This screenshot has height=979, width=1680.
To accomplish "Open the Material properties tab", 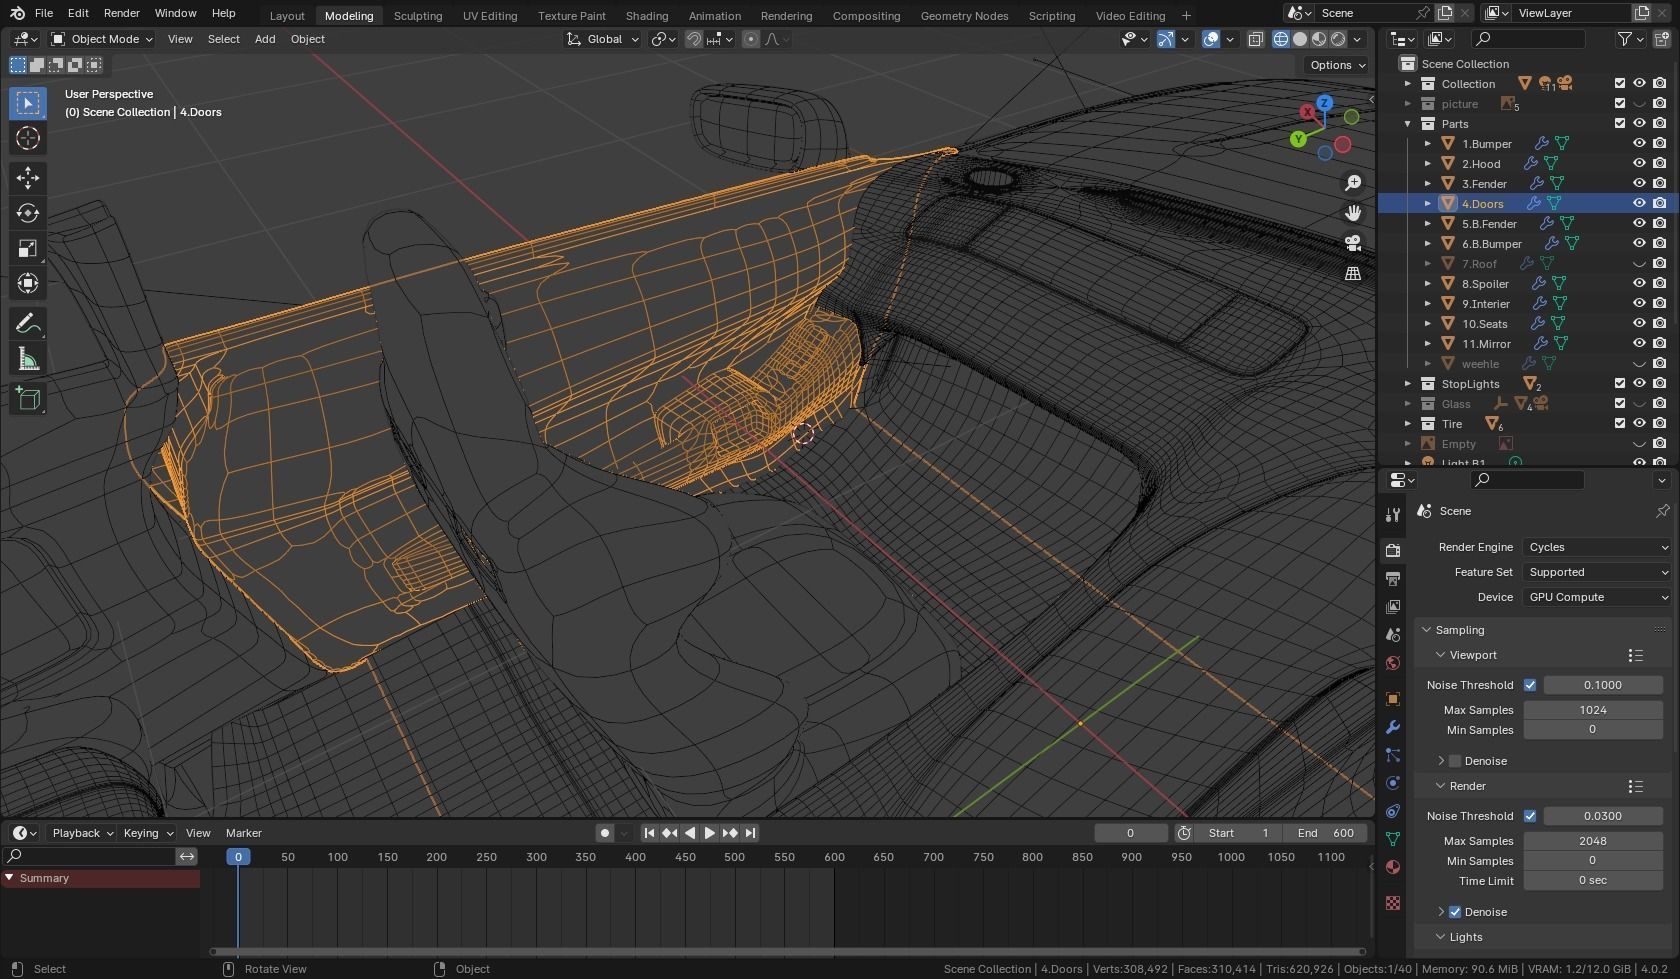I will click(1392, 867).
